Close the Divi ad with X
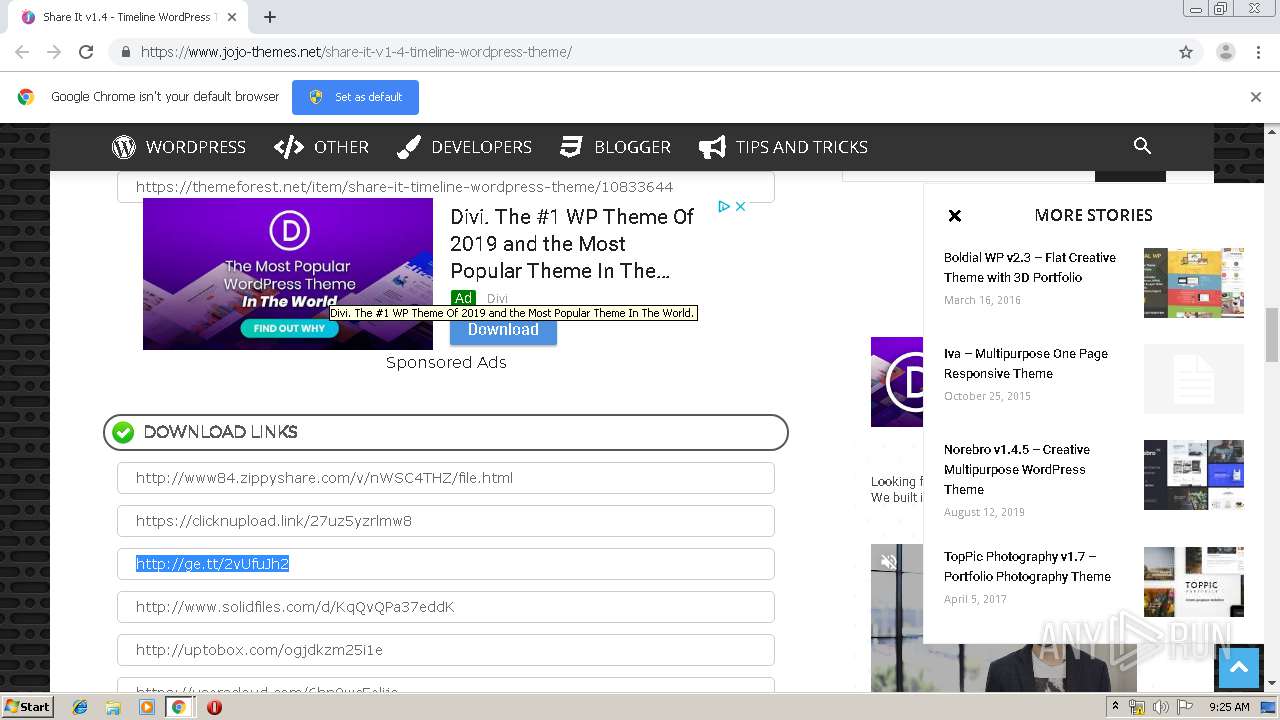This screenshot has height=720, width=1280. tap(741, 206)
